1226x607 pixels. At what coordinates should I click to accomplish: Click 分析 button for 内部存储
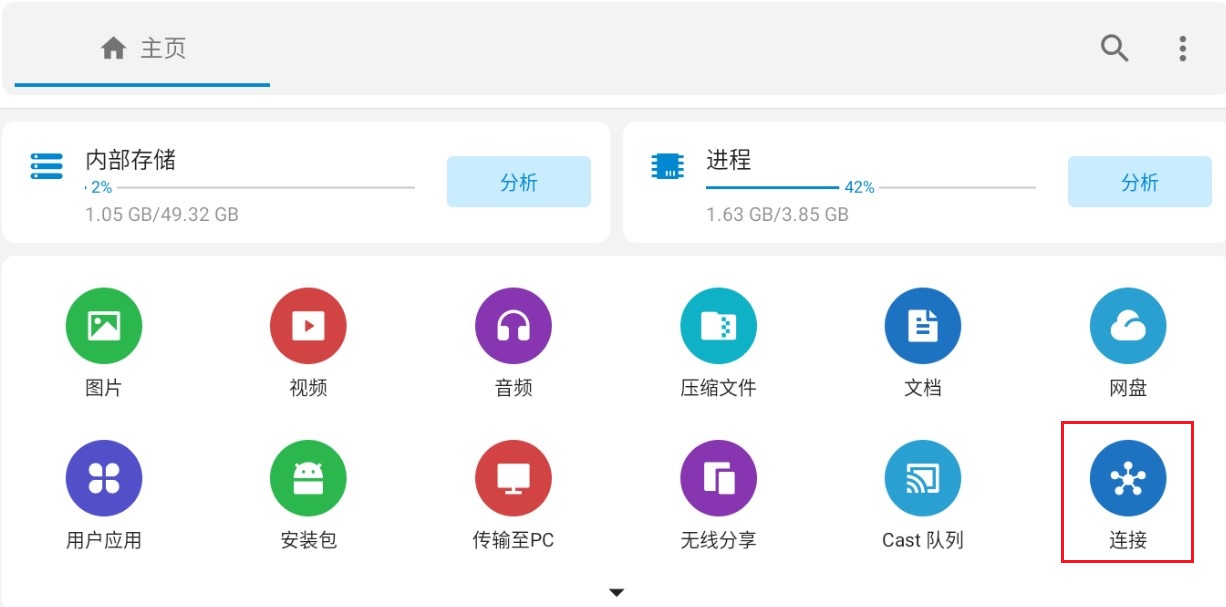518,182
